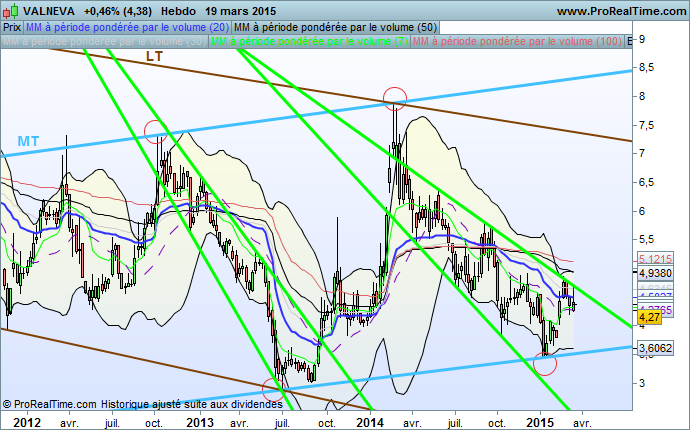Click the brown LT trendline annotation
The width and height of the screenshot is (690, 430).
pyautogui.click(x=154, y=56)
